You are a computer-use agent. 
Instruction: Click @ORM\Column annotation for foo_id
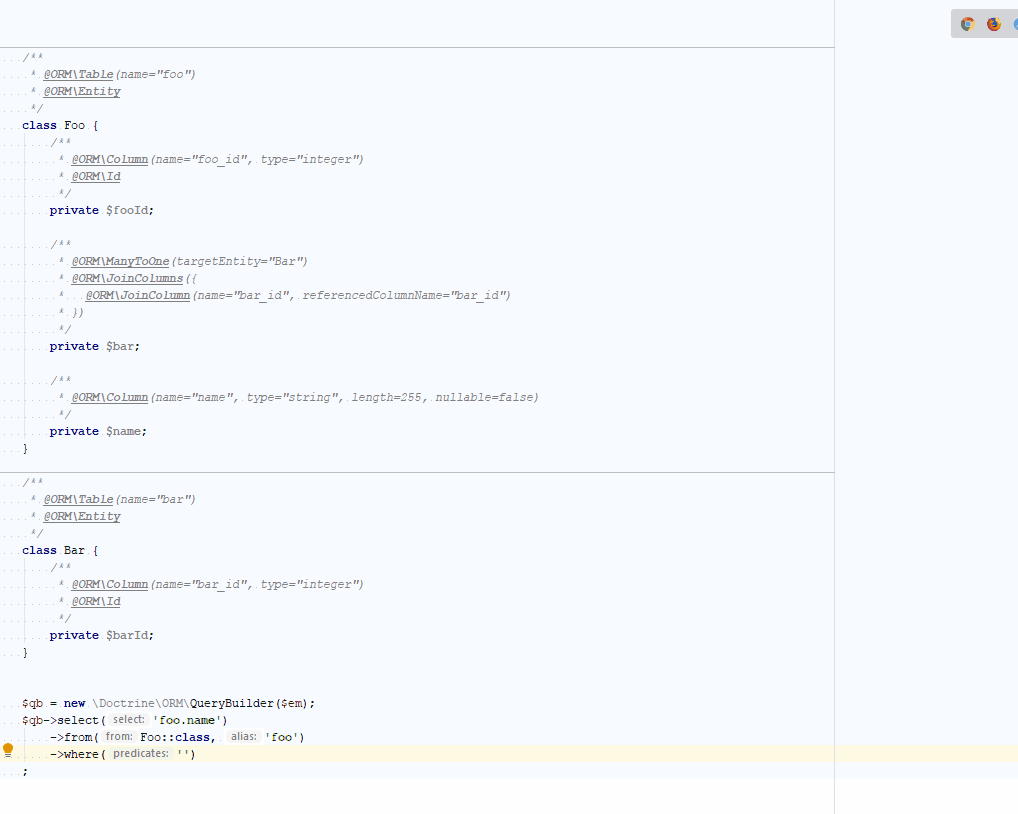tap(110, 160)
